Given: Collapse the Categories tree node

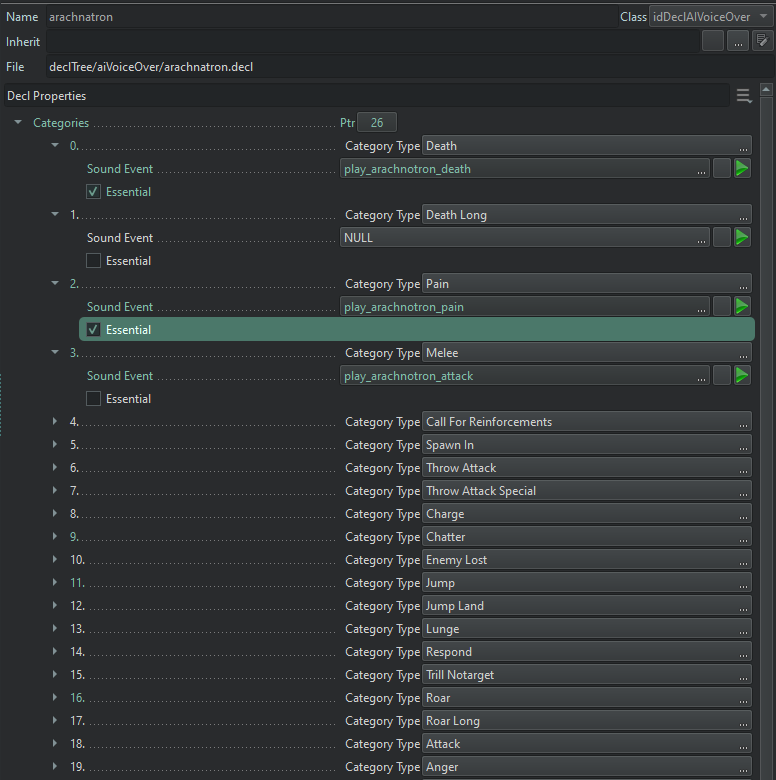Looking at the screenshot, I should 18,122.
